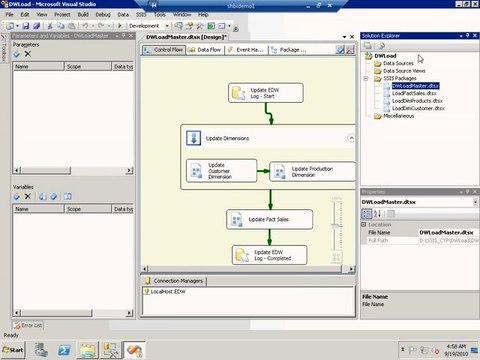Screen dimensions: 480x360
Task: Select LoadFactSales.dtsx package
Action: point(414,93)
